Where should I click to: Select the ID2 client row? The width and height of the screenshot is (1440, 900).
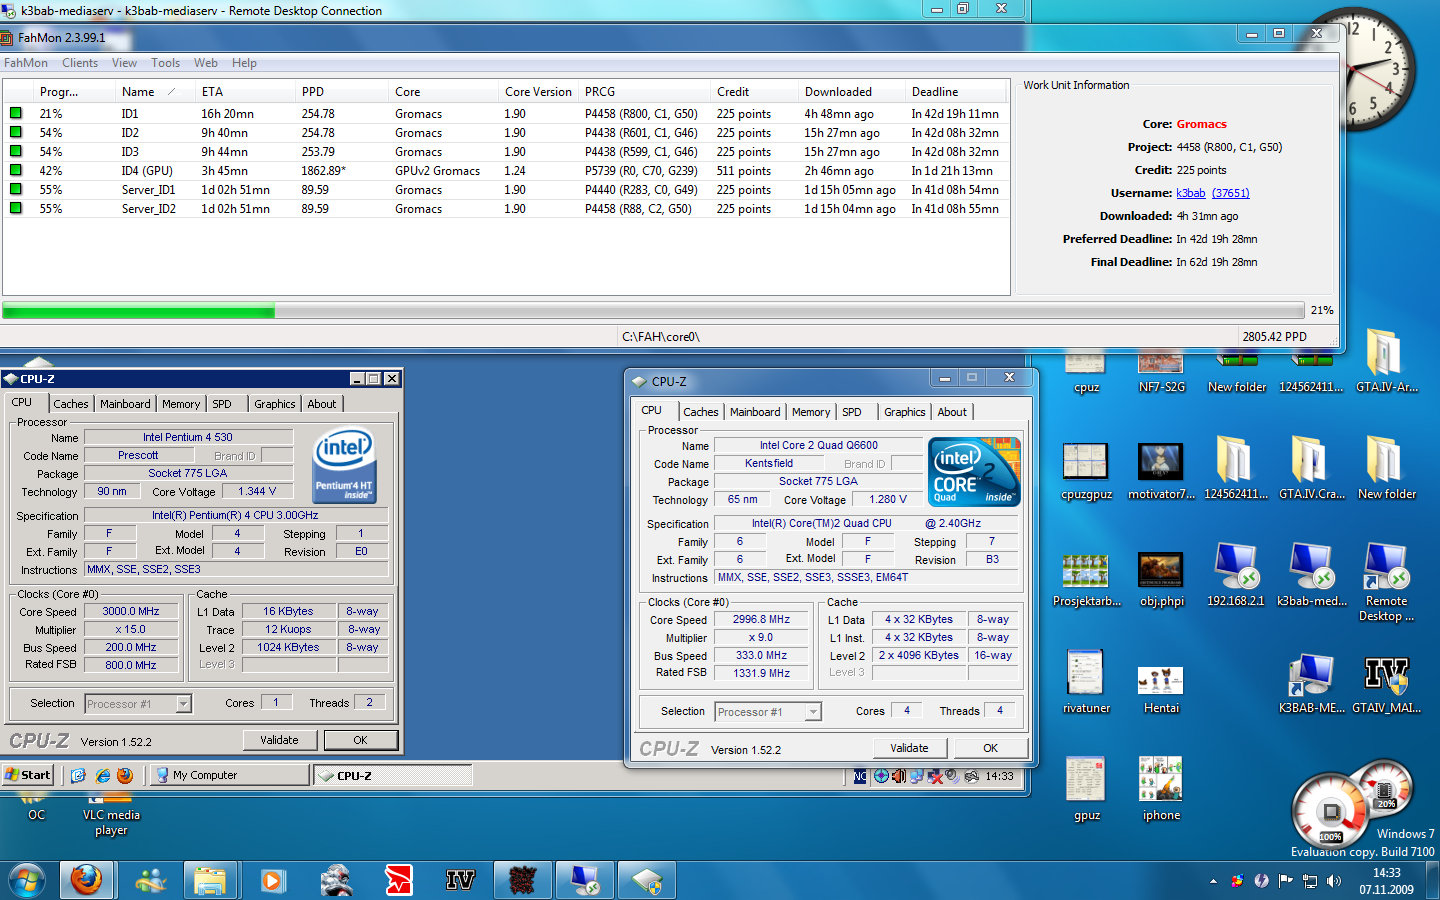click(506, 133)
